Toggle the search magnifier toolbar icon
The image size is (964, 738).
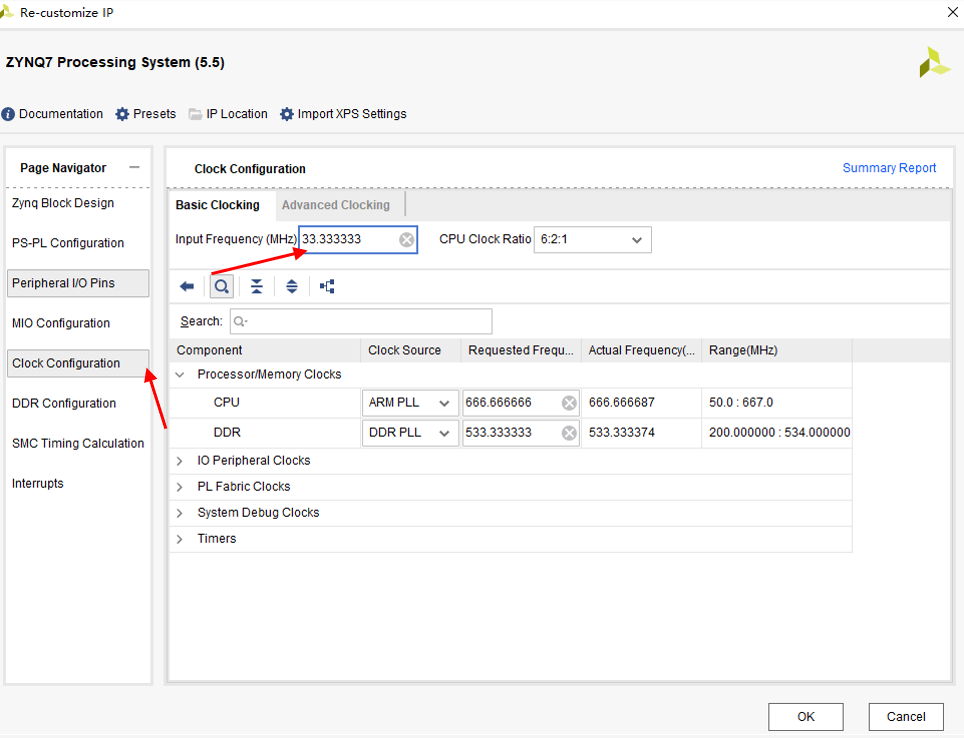(222, 287)
